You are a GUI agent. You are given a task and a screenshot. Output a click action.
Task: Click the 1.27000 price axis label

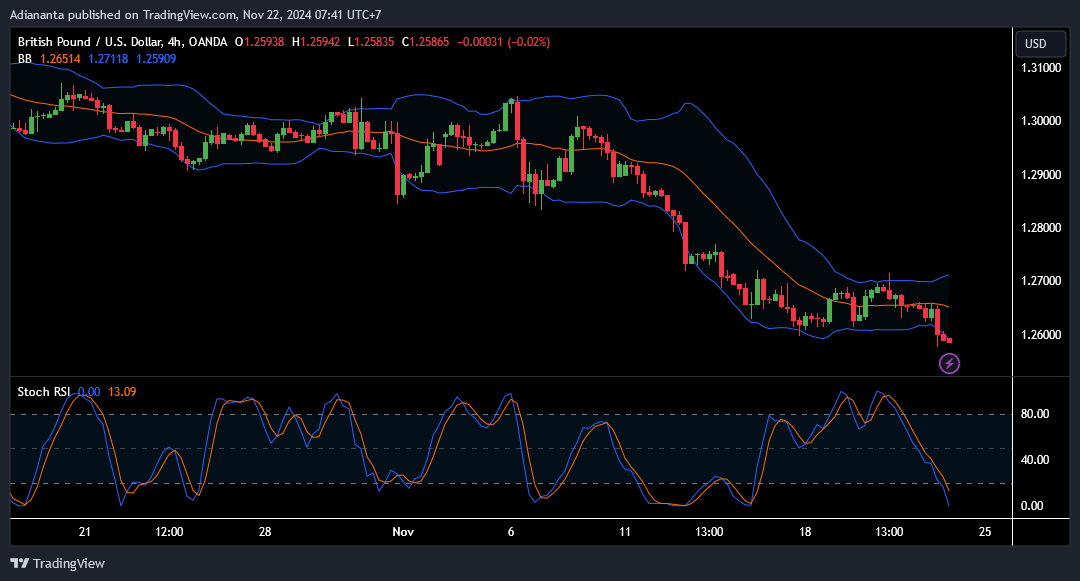[1041, 281]
